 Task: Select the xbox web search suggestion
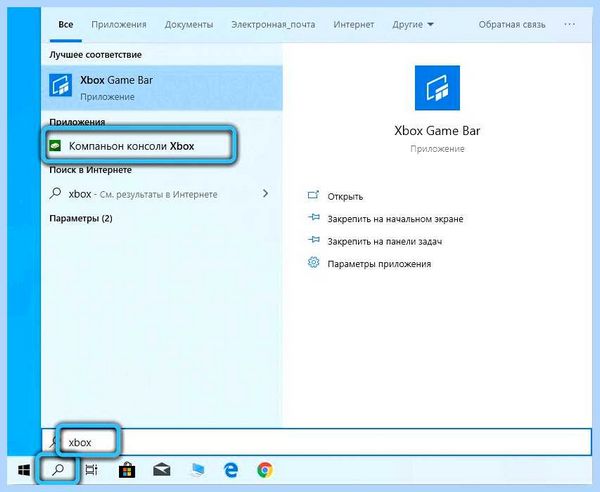pyautogui.click(x=161, y=194)
